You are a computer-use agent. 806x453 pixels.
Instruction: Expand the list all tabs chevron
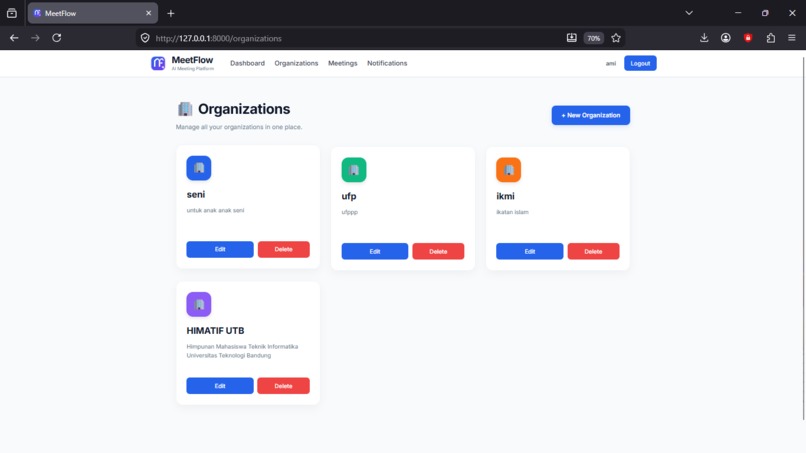point(689,13)
